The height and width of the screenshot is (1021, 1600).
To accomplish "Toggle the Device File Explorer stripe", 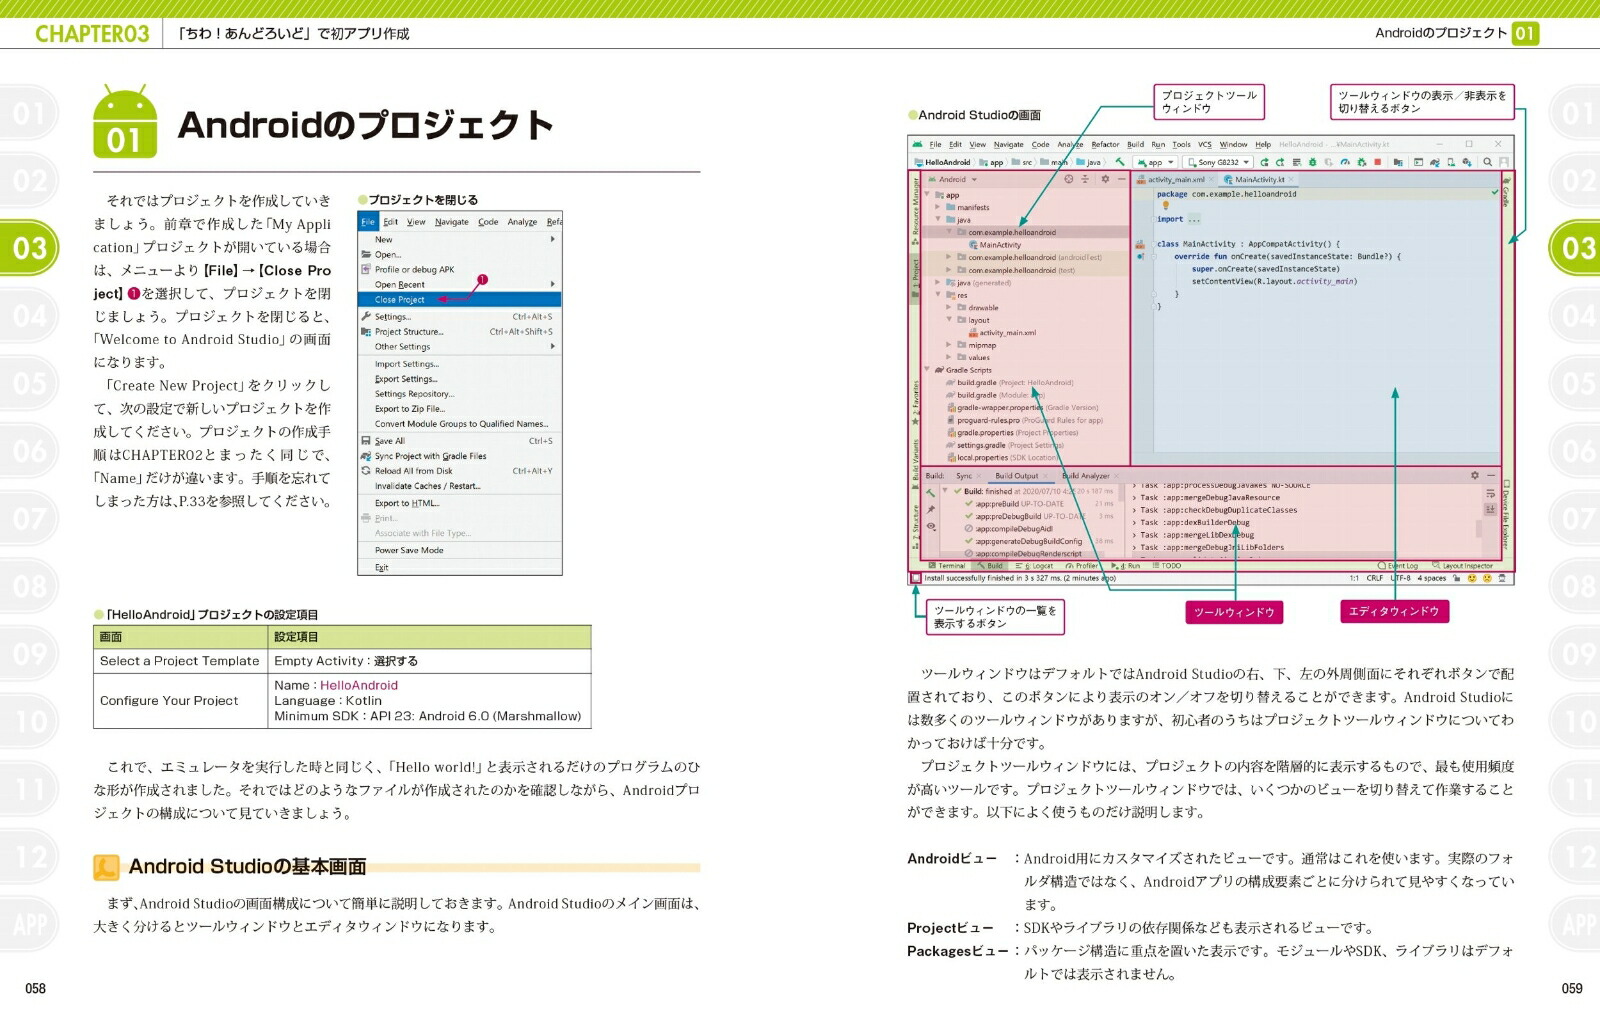I will coord(1506,515).
